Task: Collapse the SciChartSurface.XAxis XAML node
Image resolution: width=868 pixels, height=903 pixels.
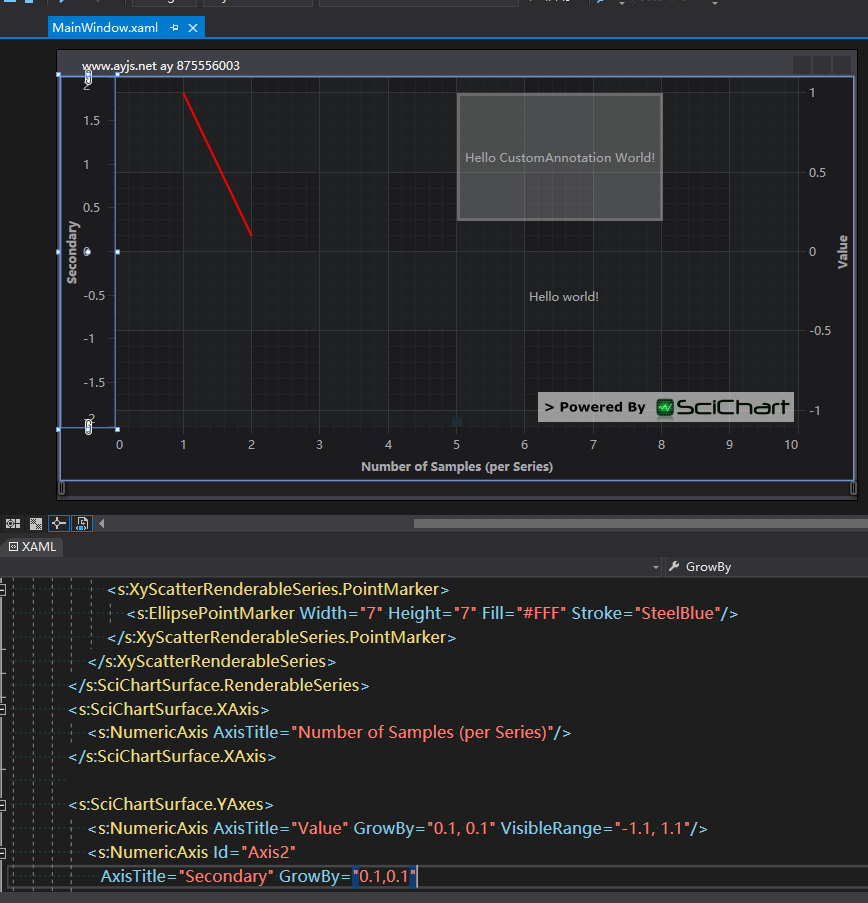Action: 4,709
